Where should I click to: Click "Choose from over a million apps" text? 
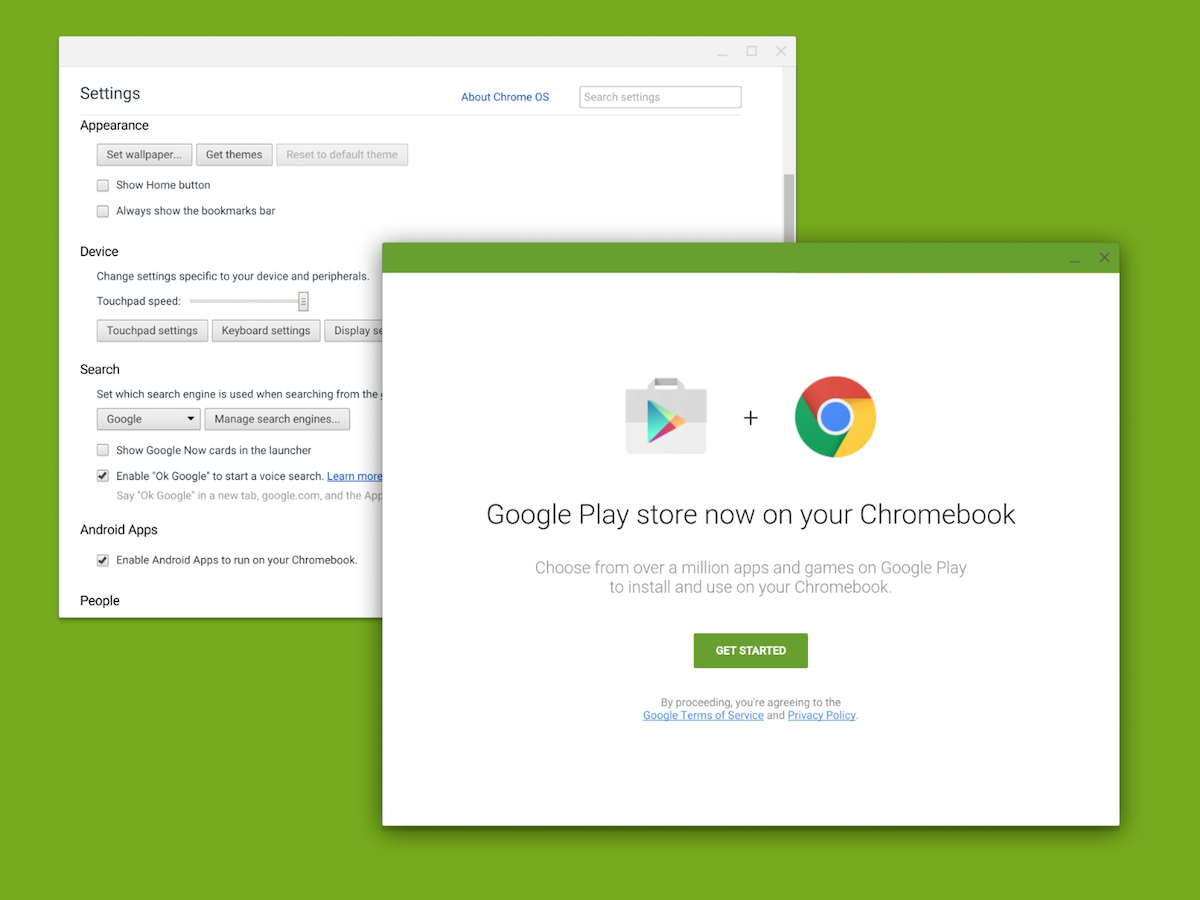pos(751,577)
